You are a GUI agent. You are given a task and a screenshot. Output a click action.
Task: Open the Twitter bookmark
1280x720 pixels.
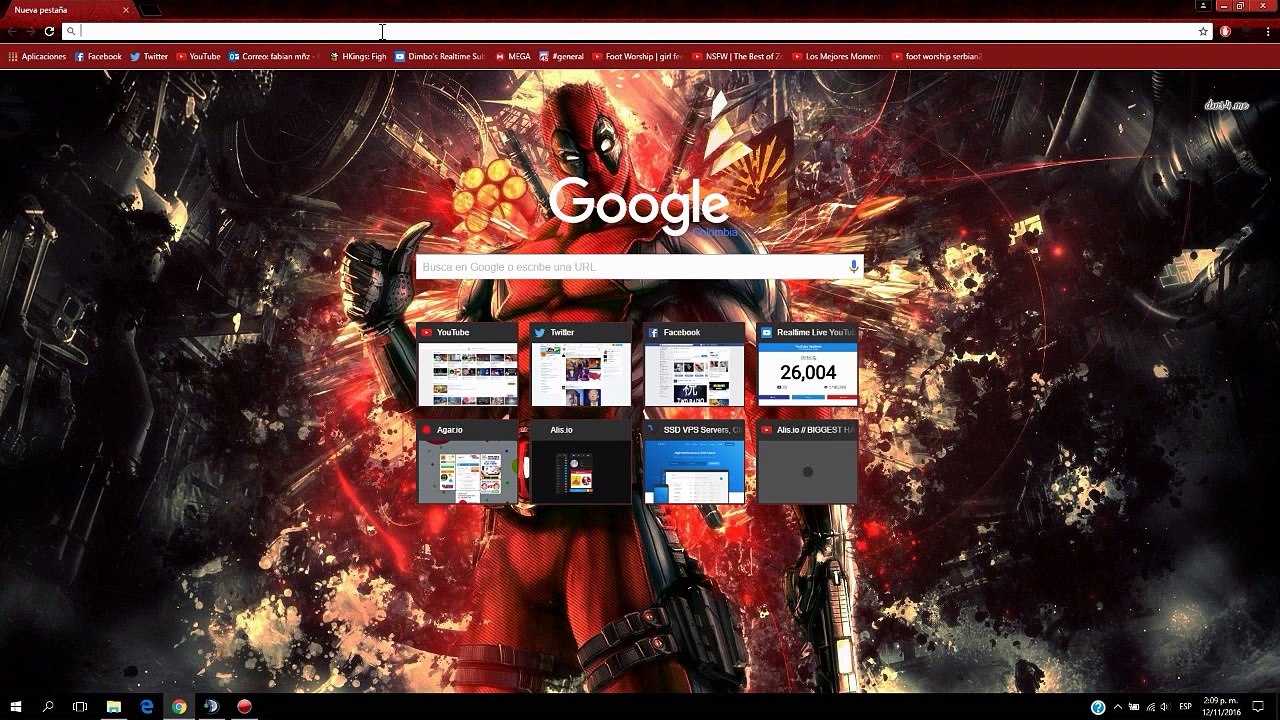149,57
